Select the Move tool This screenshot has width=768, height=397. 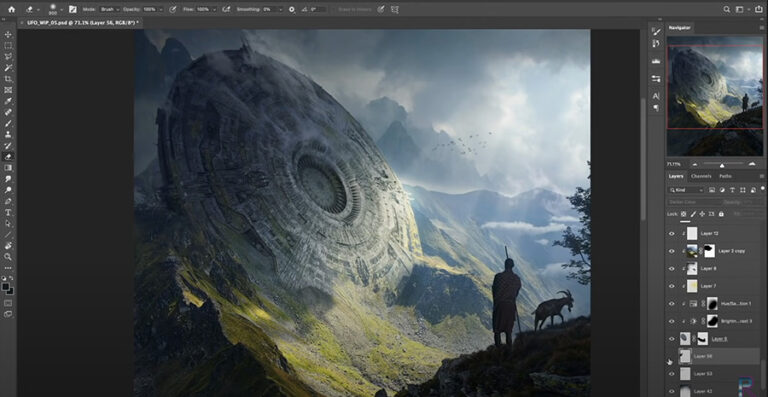pos(8,35)
